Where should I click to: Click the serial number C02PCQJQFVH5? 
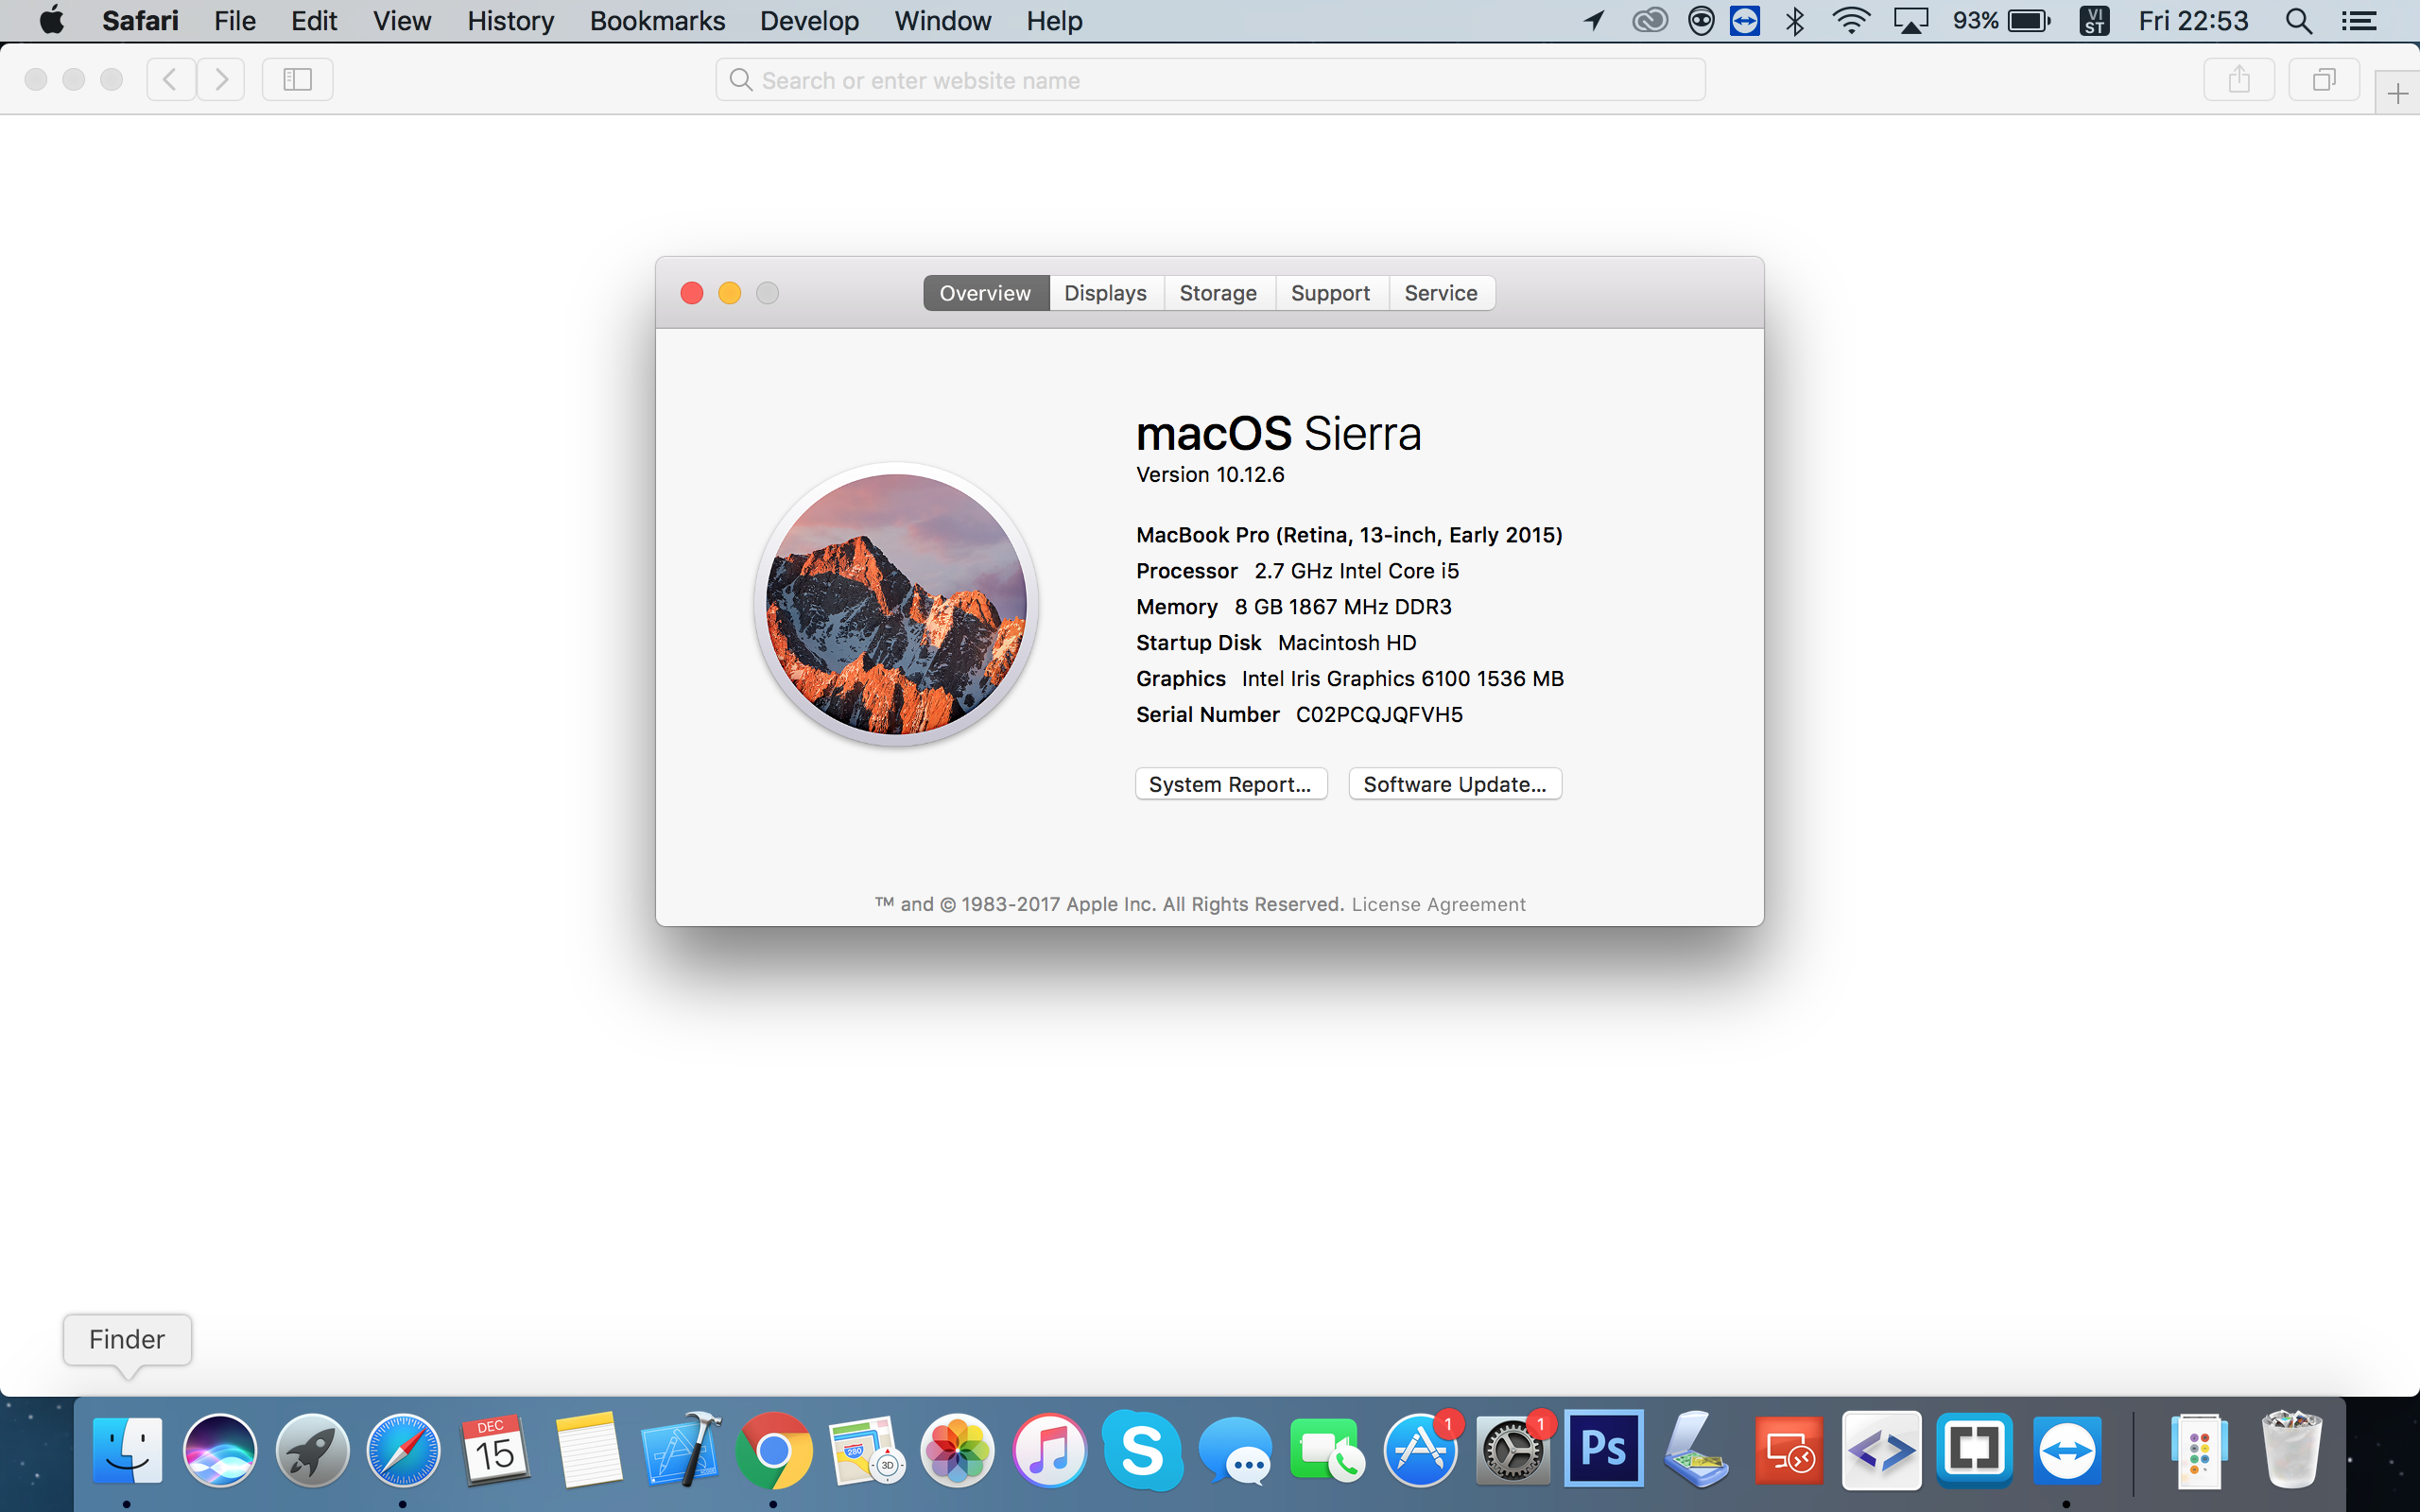point(1379,715)
